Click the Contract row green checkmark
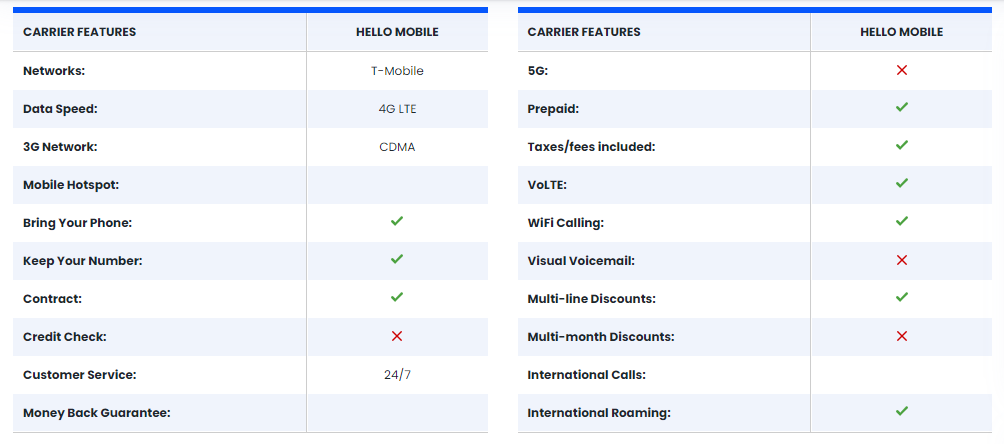The height and width of the screenshot is (444, 1004). (397, 297)
